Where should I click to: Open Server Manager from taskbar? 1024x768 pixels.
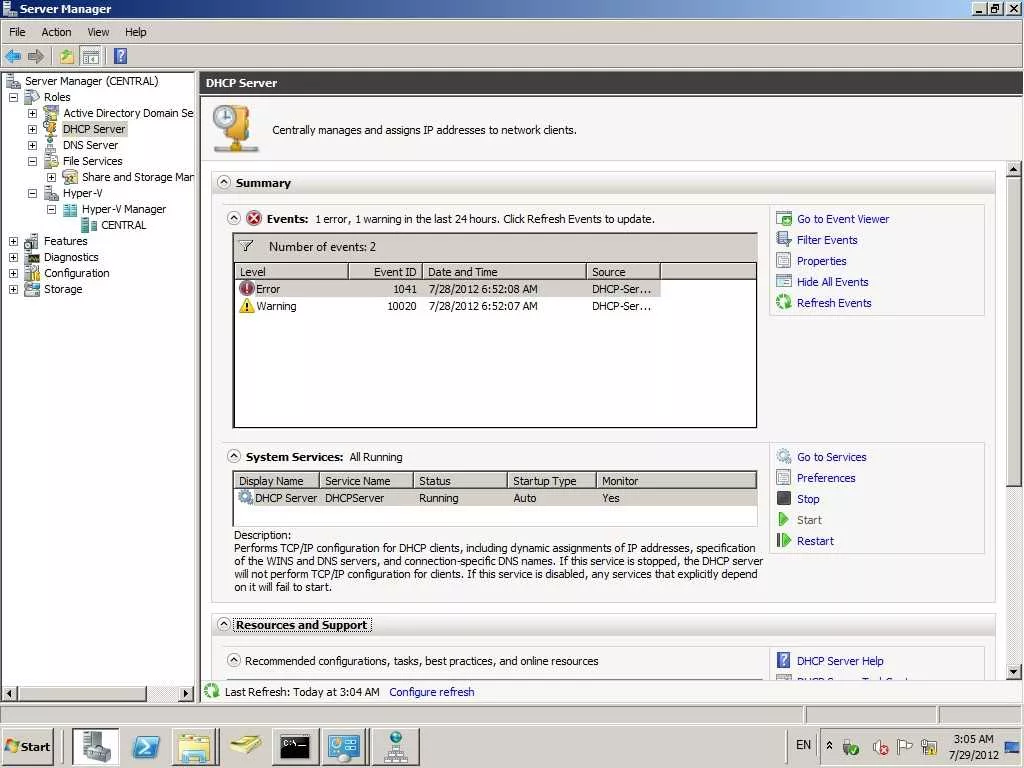point(95,746)
